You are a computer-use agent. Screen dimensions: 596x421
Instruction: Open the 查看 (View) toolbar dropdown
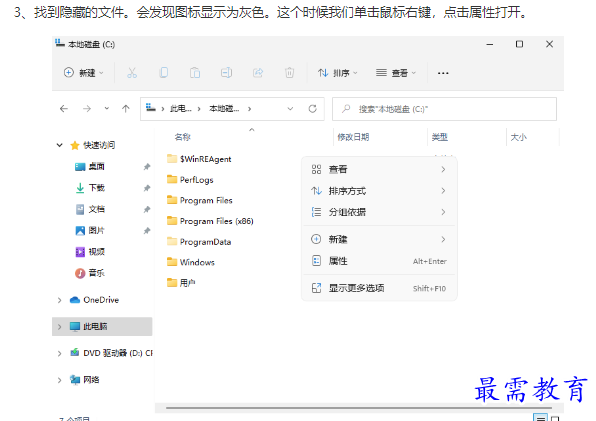396,73
